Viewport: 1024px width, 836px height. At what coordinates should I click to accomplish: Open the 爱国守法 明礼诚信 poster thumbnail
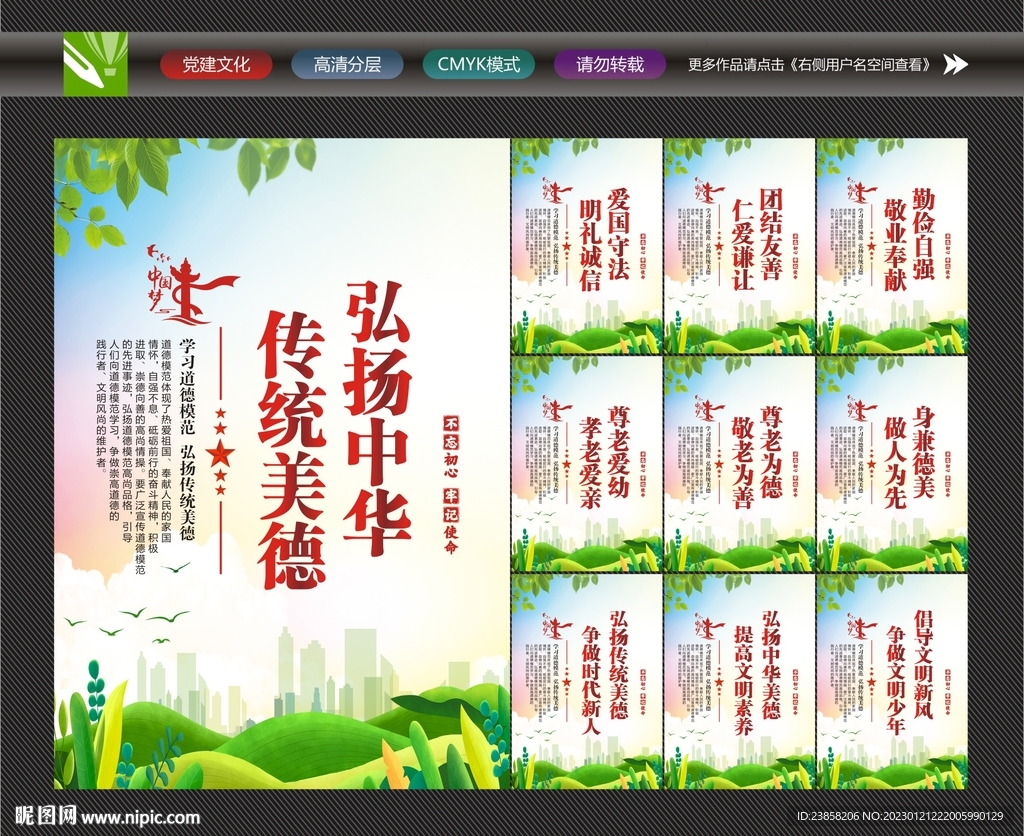pos(586,246)
